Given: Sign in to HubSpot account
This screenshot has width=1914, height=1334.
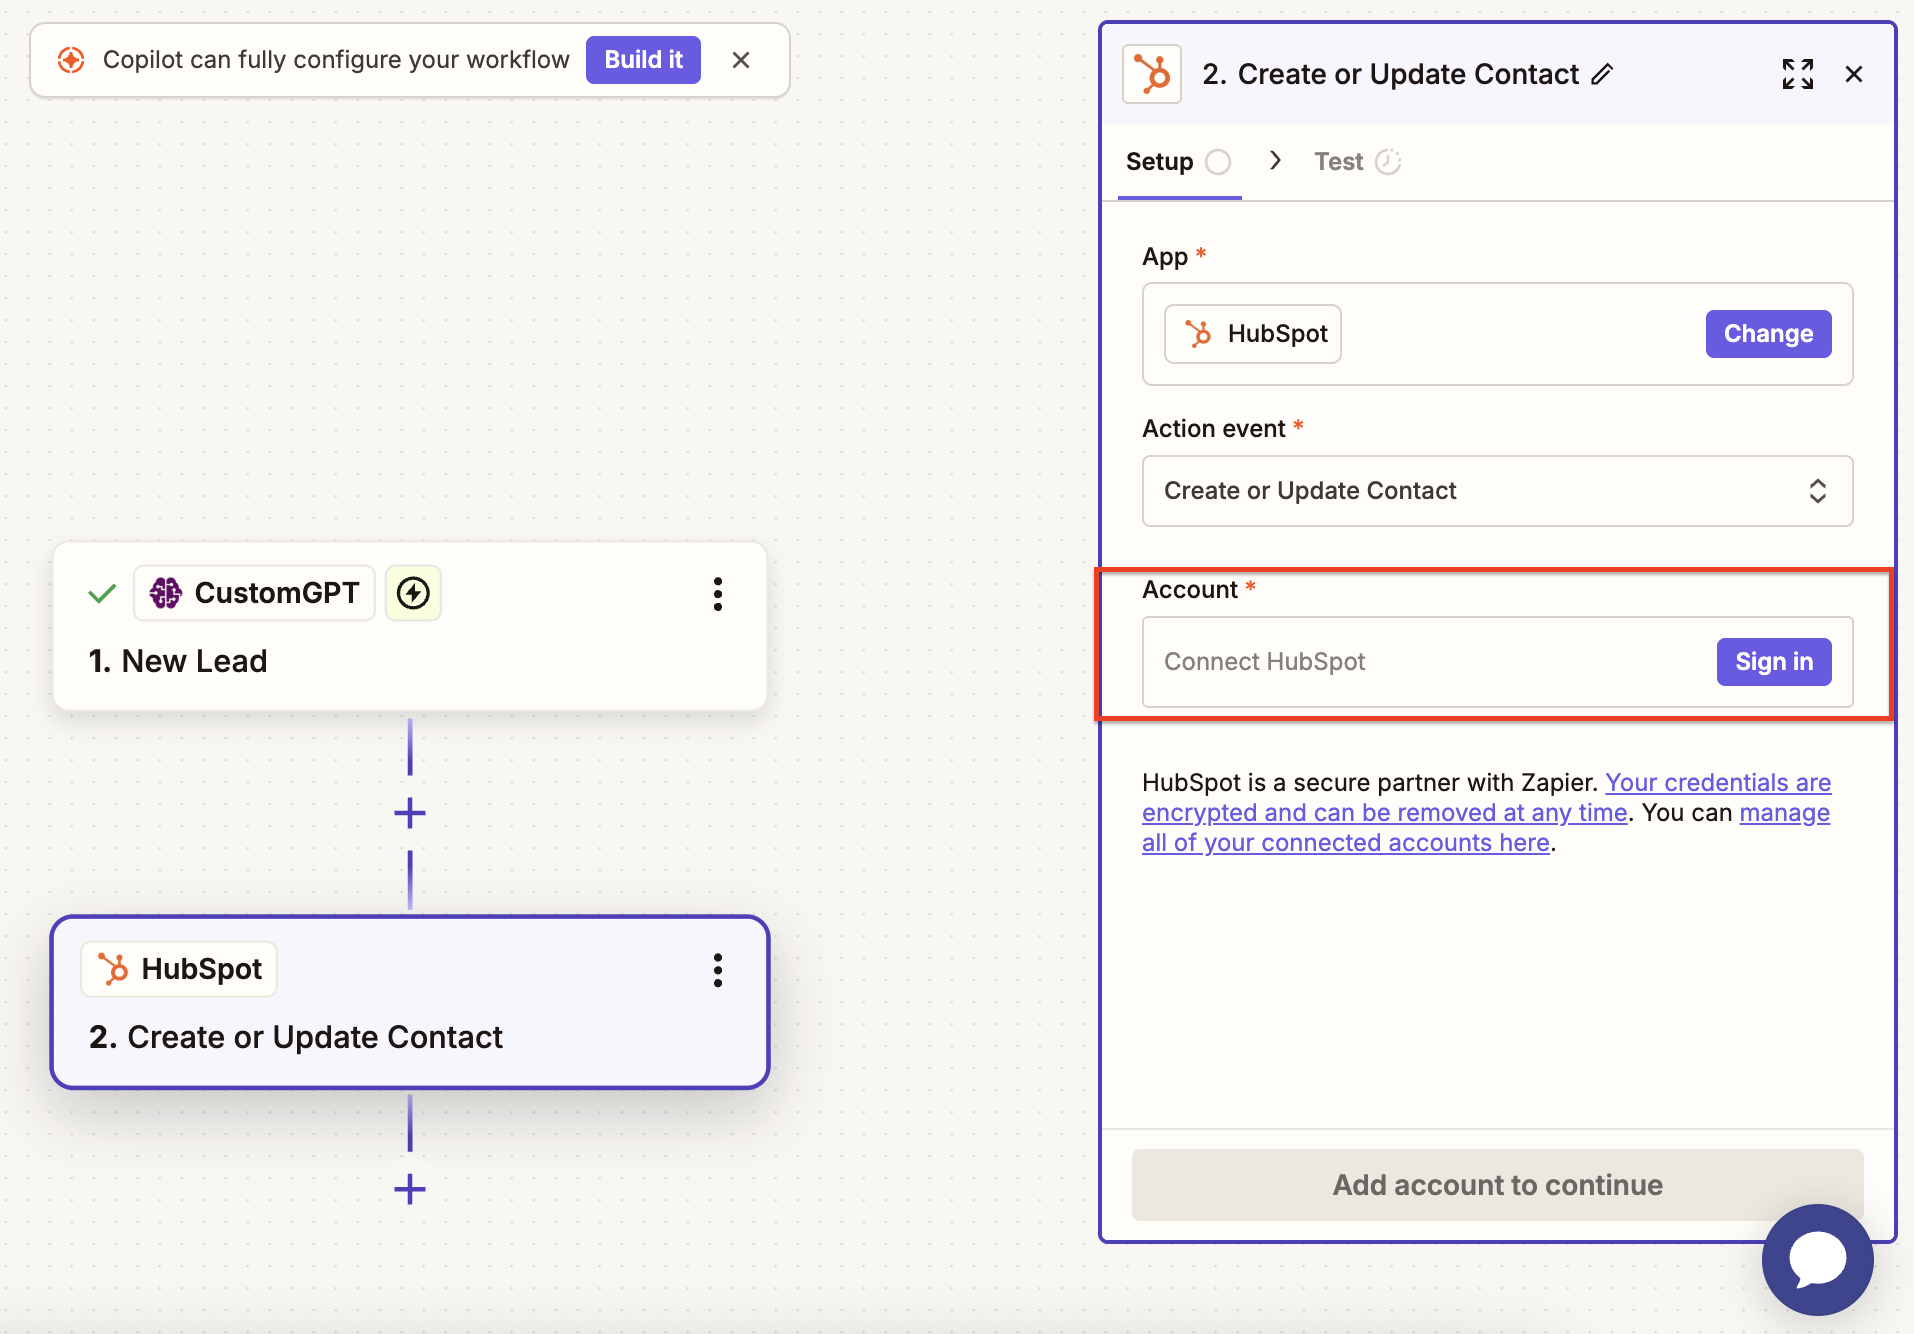Looking at the screenshot, I should [x=1774, y=662].
